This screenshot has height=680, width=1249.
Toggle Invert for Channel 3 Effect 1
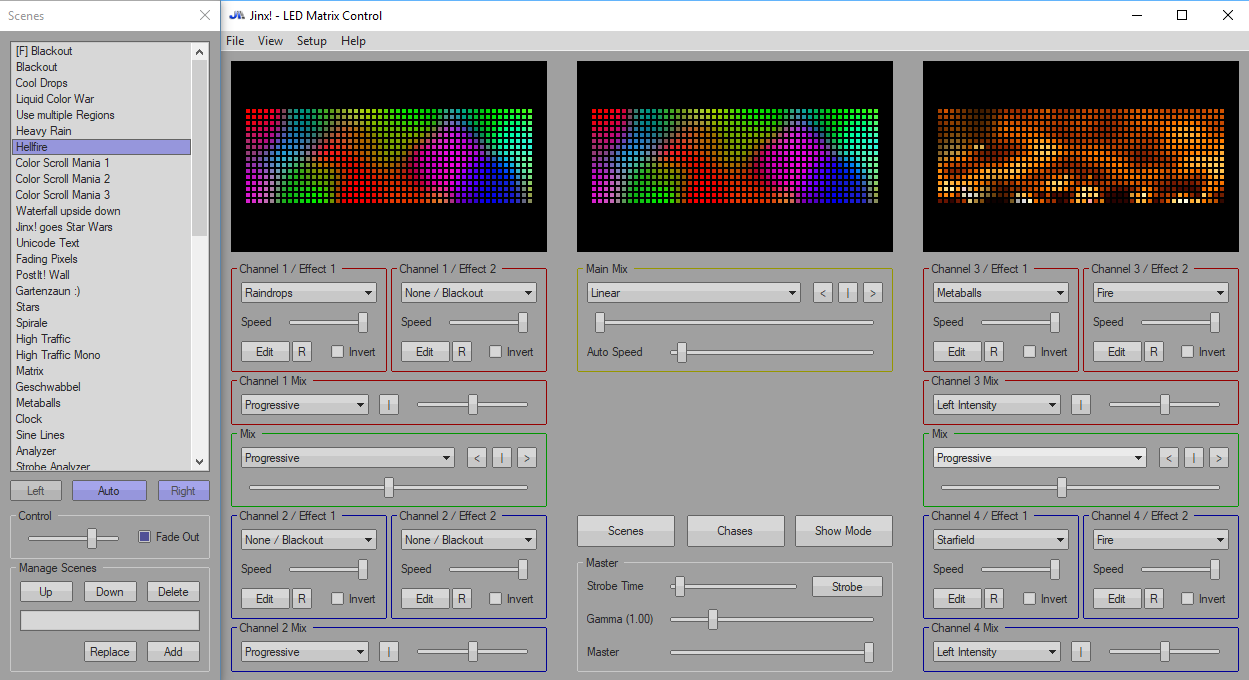click(1030, 352)
